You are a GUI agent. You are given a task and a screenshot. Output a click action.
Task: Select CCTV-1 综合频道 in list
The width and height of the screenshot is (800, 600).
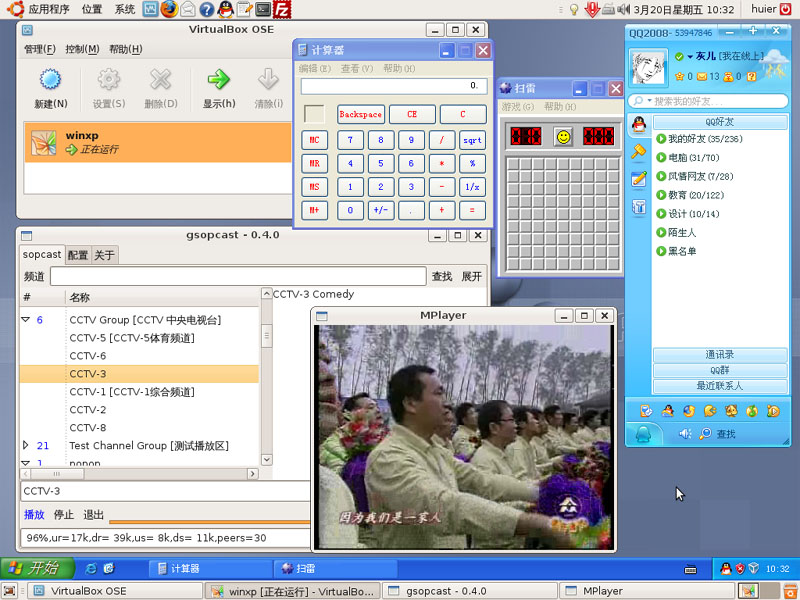pyautogui.click(x=139, y=392)
